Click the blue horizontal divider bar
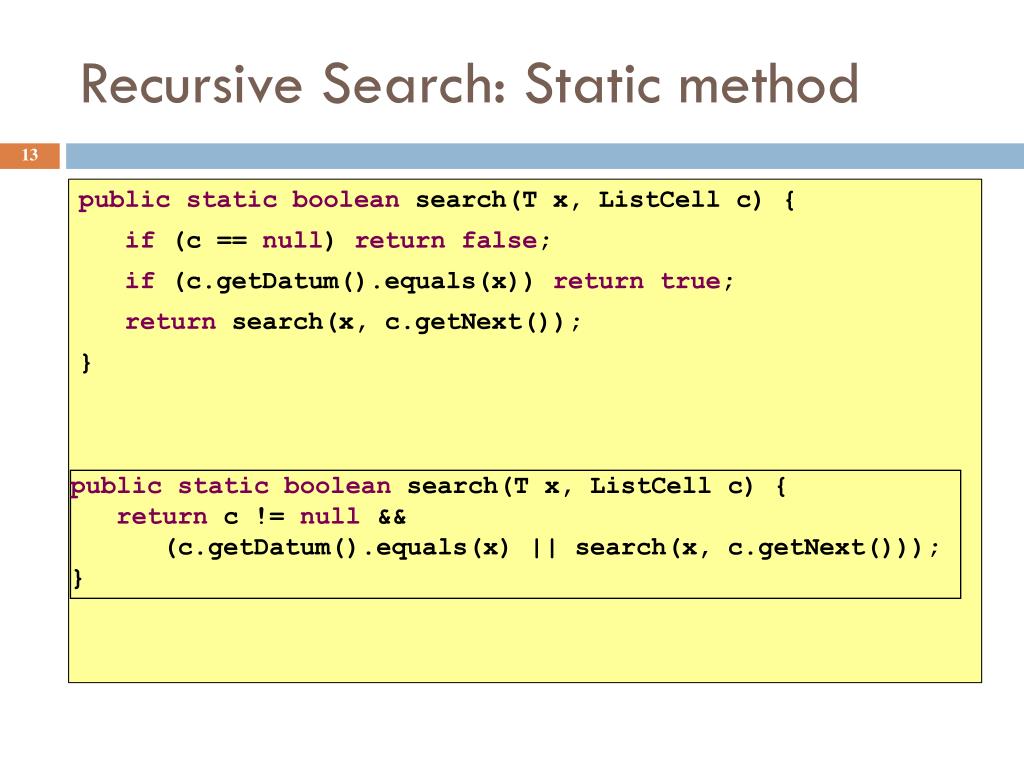The width and height of the screenshot is (1024, 768). pos(545,156)
